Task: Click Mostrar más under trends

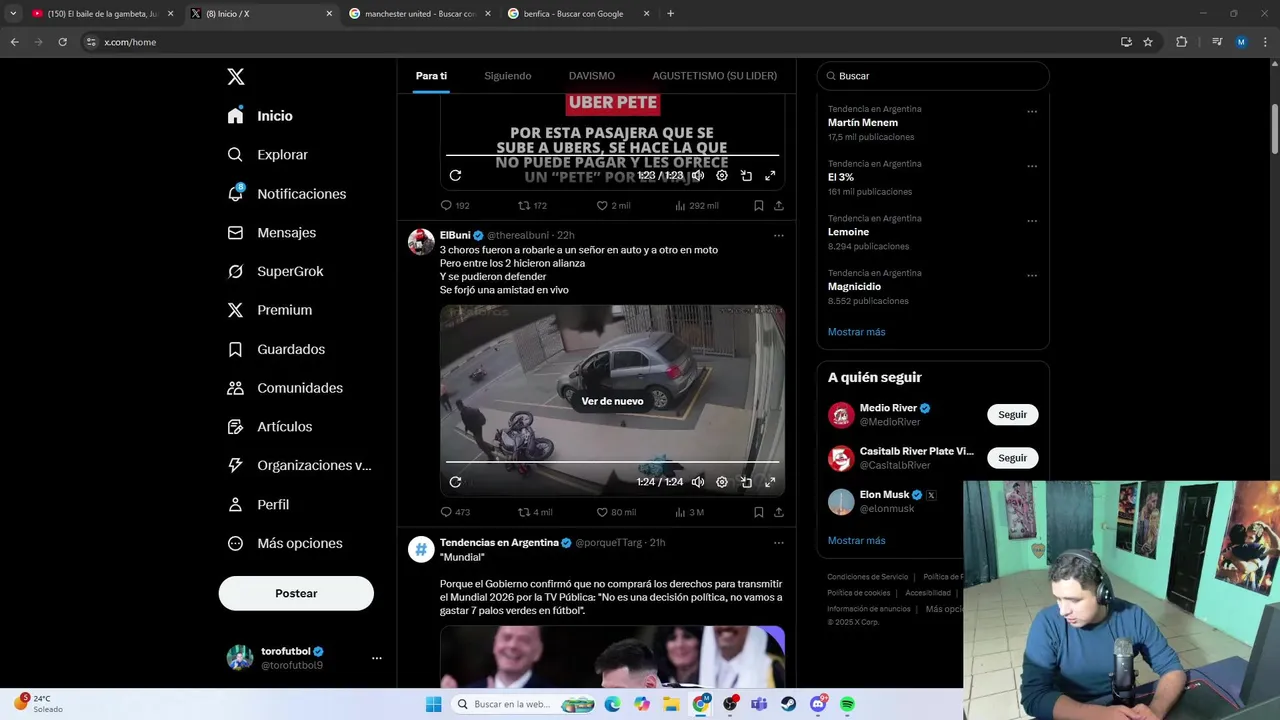Action: coord(856,332)
